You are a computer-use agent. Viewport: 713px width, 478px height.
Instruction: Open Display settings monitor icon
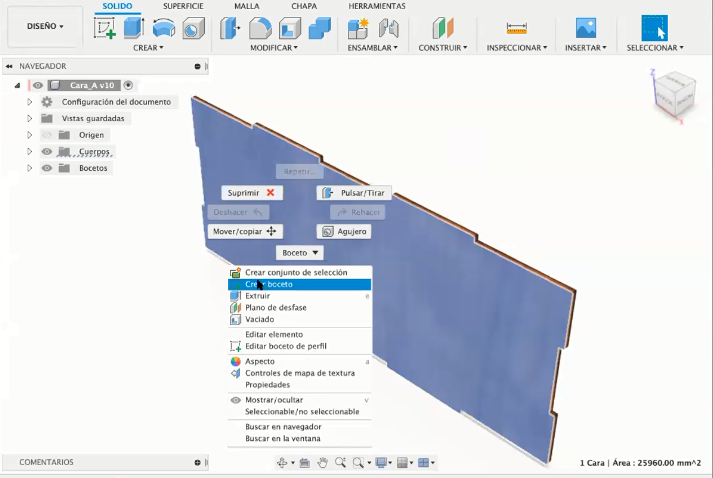(381, 463)
